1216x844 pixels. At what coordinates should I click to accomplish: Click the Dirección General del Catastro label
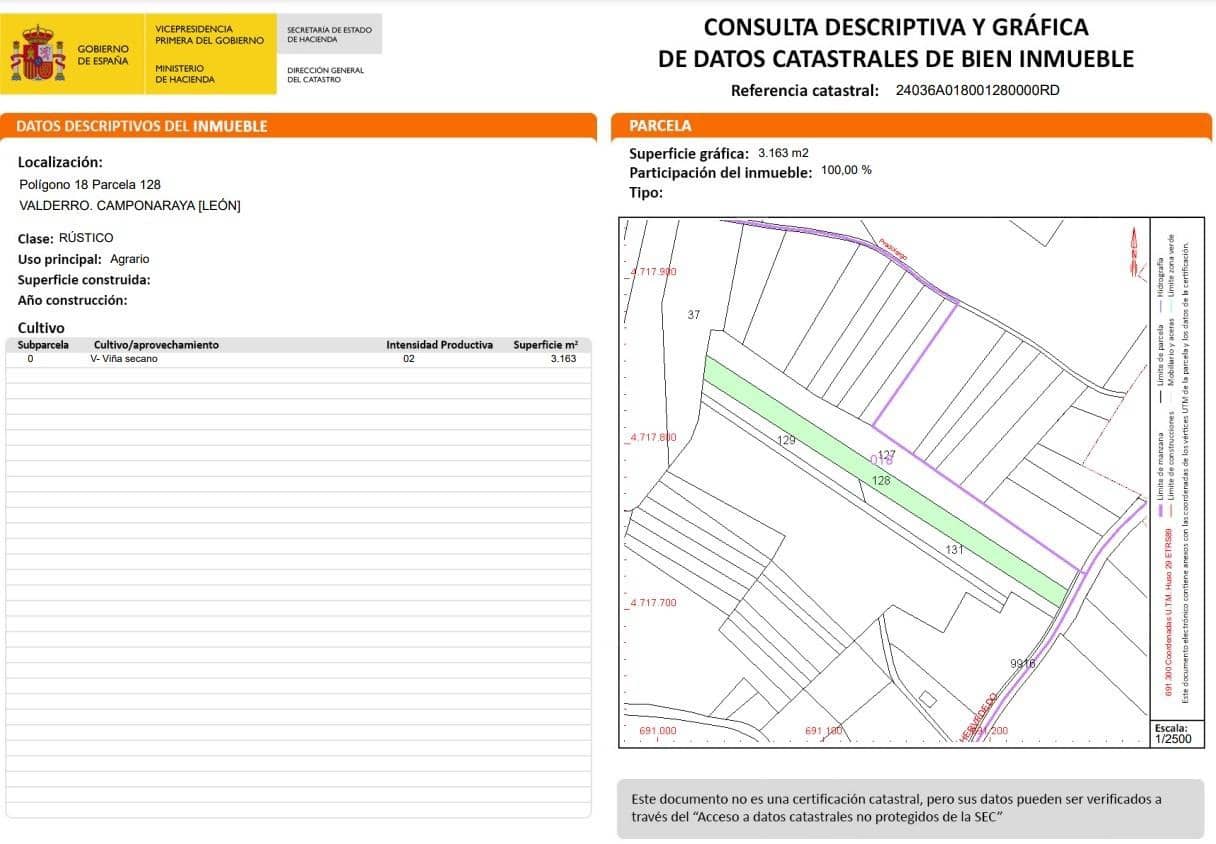[x=325, y=75]
